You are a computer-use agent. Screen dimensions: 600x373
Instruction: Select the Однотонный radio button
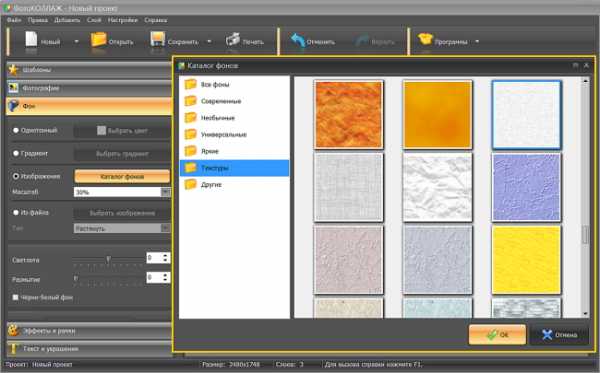(16, 130)
